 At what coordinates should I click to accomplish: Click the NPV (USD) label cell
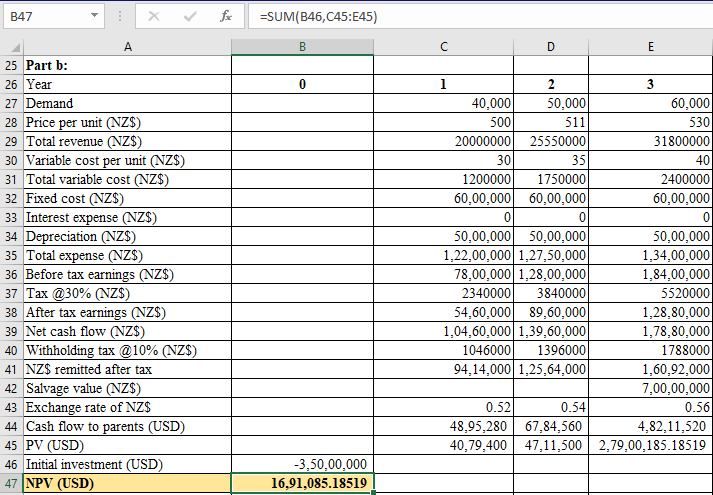[127, 484]
